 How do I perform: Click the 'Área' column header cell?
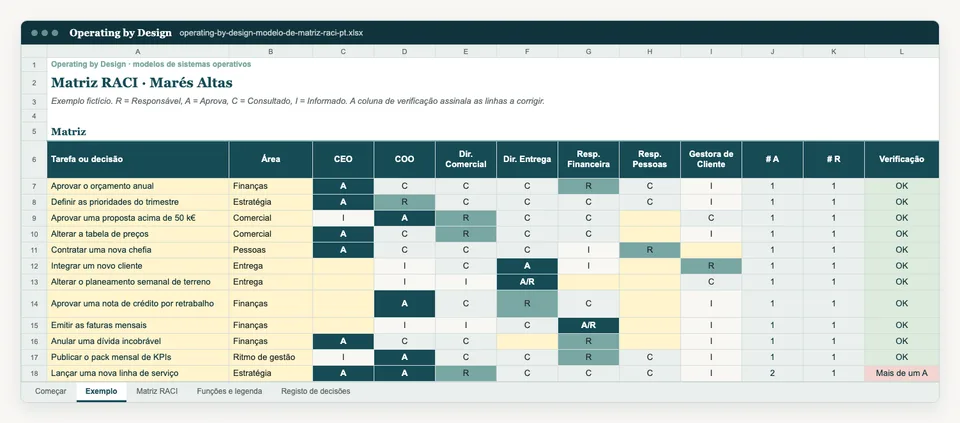[x=271, y=159]
